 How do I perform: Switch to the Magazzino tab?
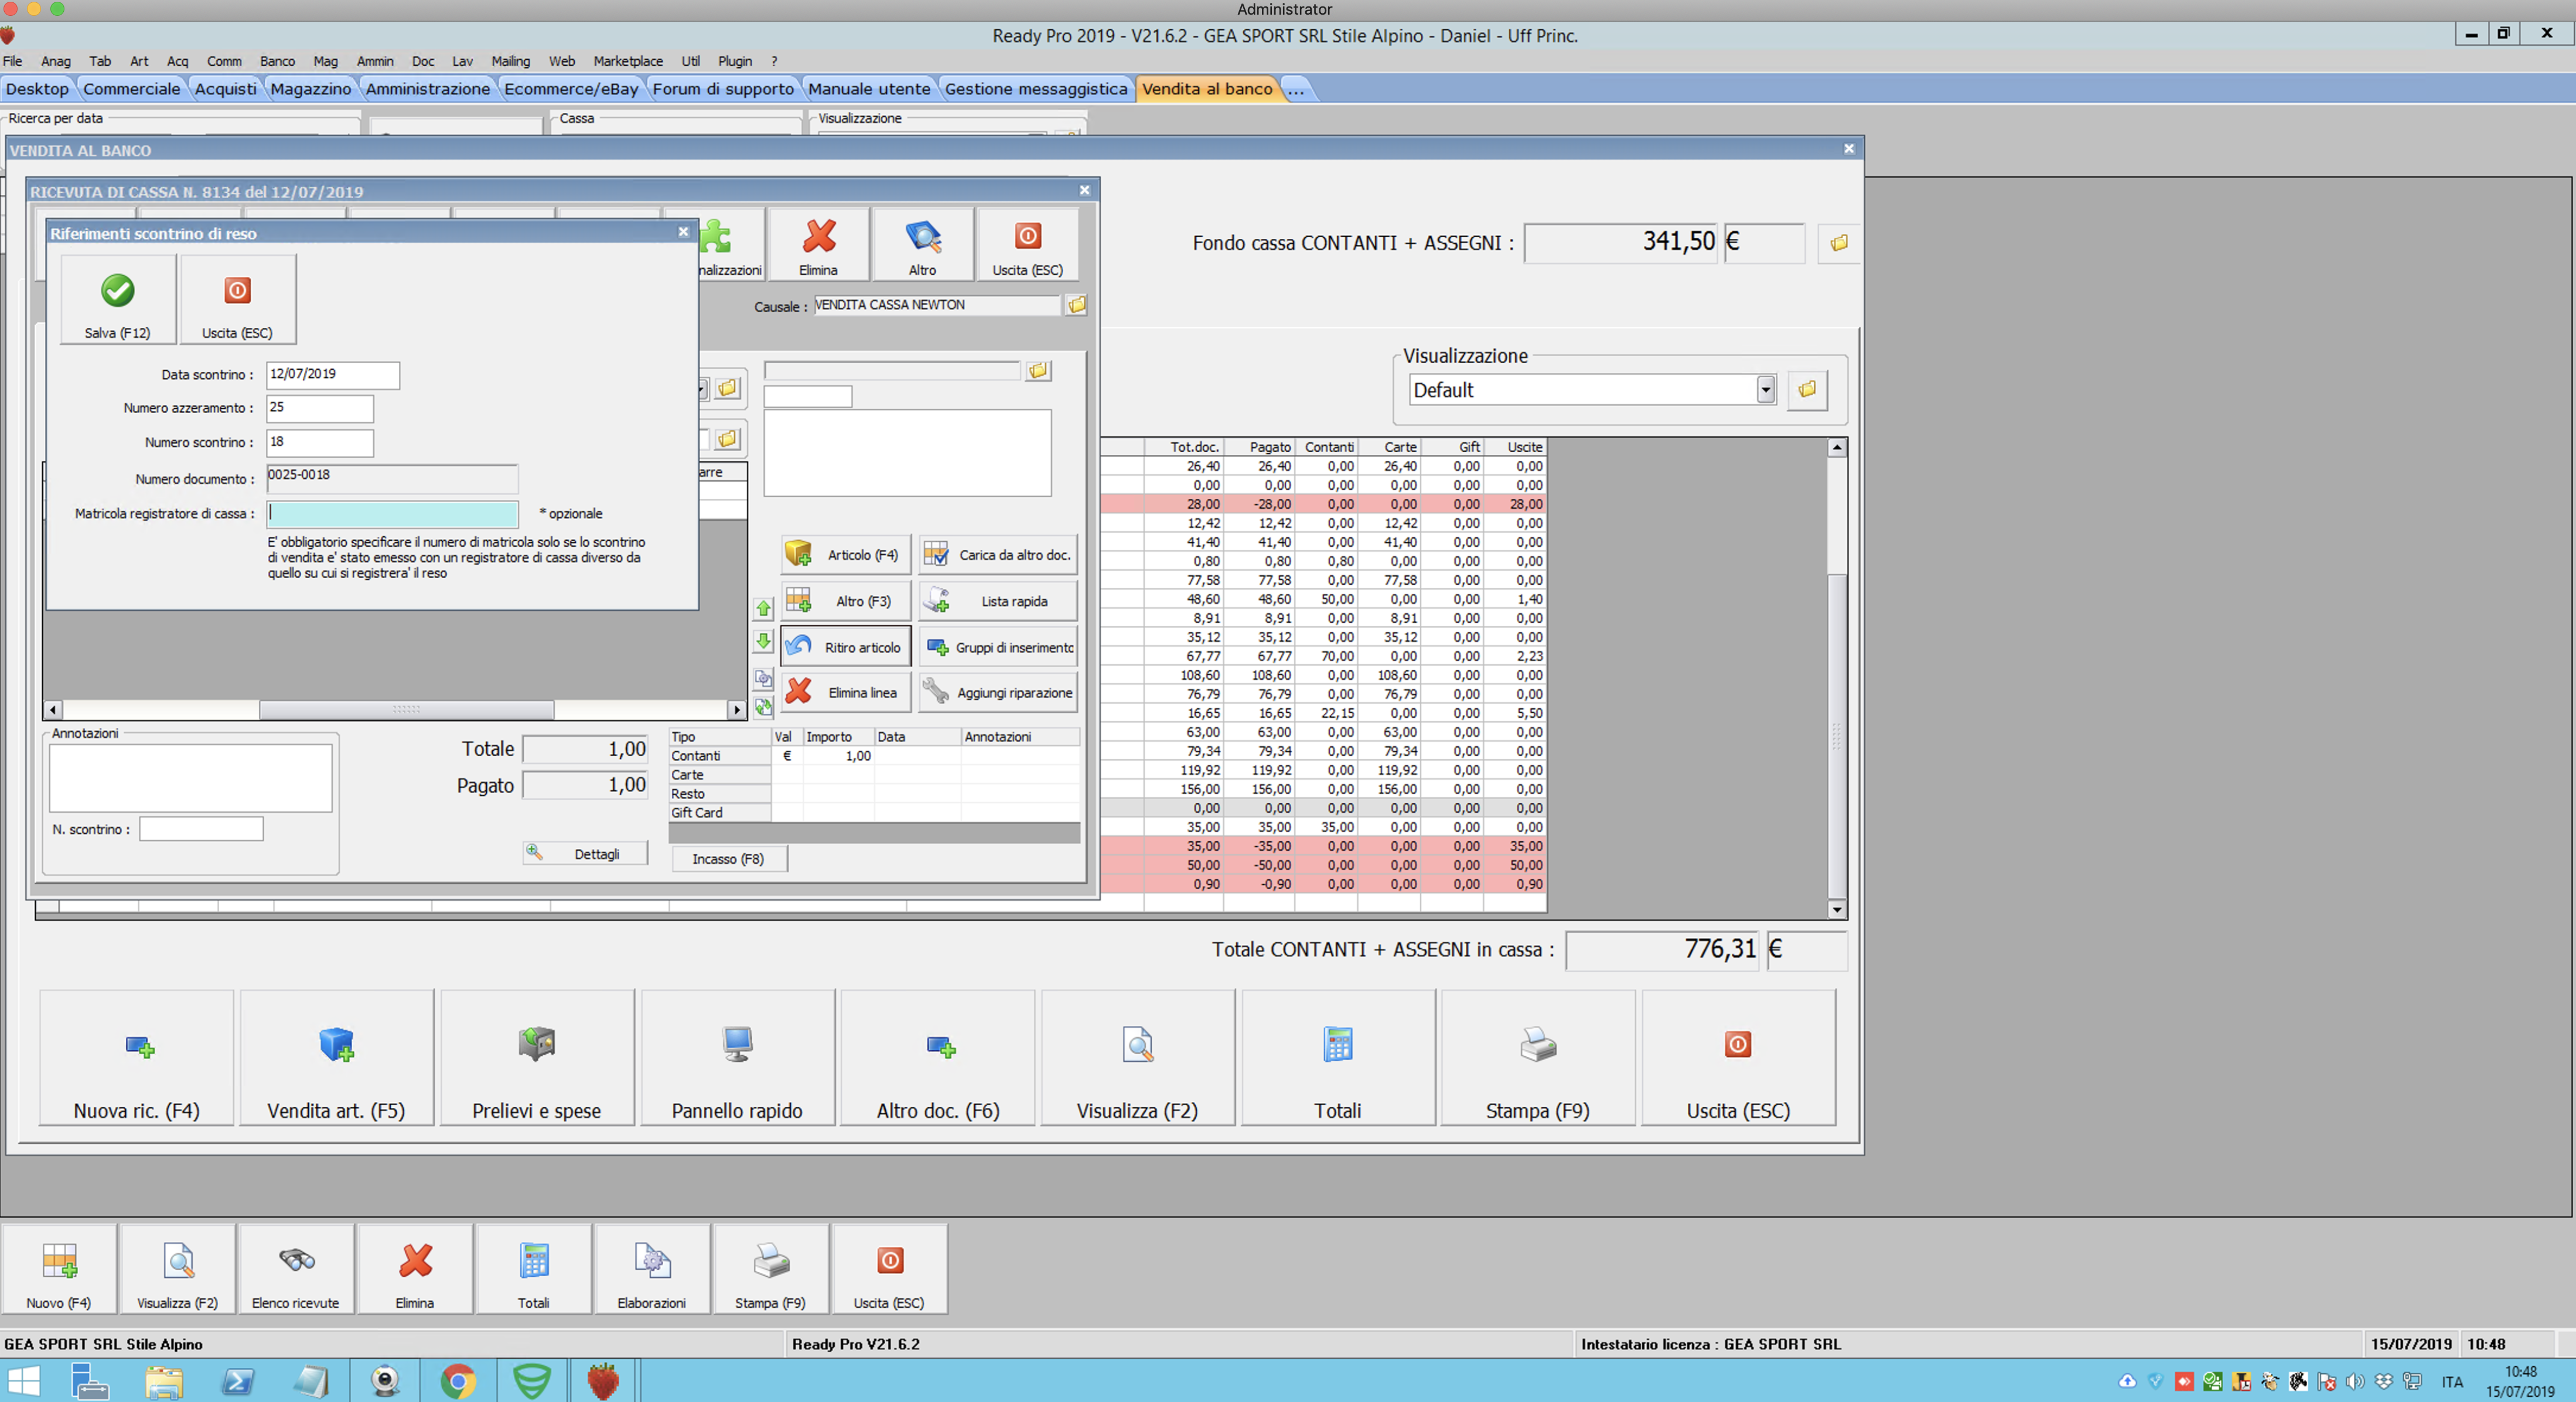tap(310, 89)
